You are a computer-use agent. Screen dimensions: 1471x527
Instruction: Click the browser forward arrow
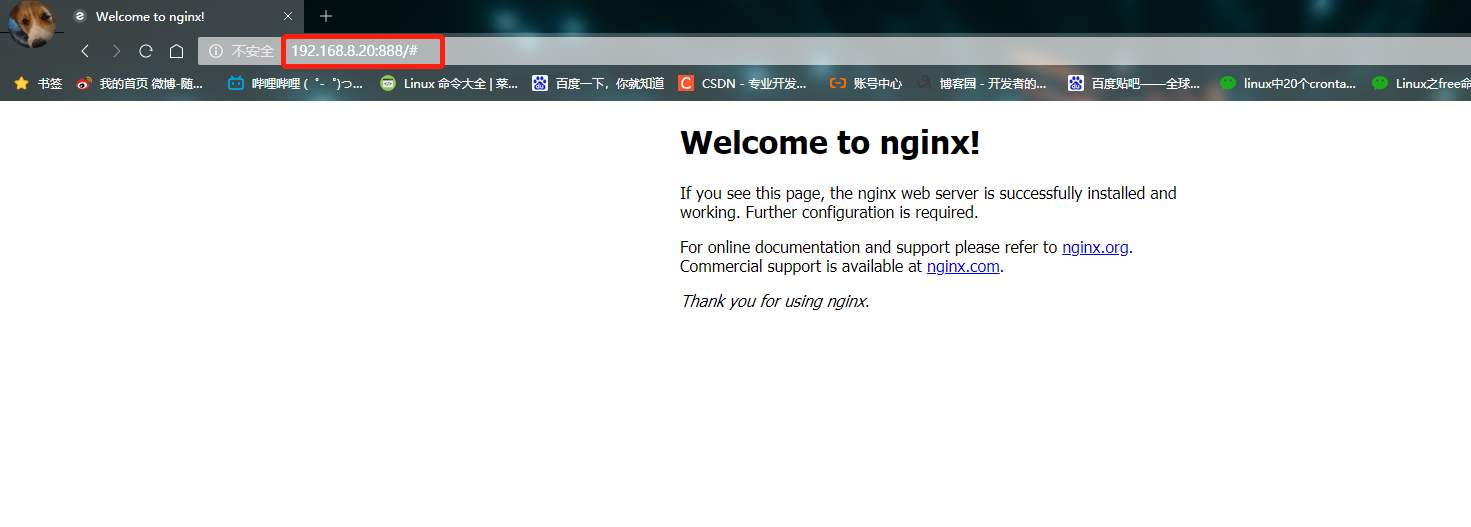[116, 51]
